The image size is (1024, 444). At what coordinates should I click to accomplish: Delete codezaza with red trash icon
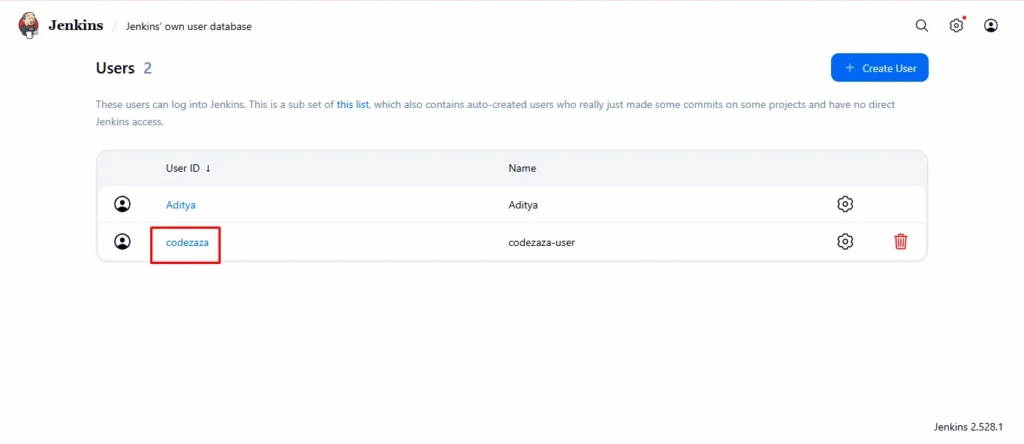point(900,241)
